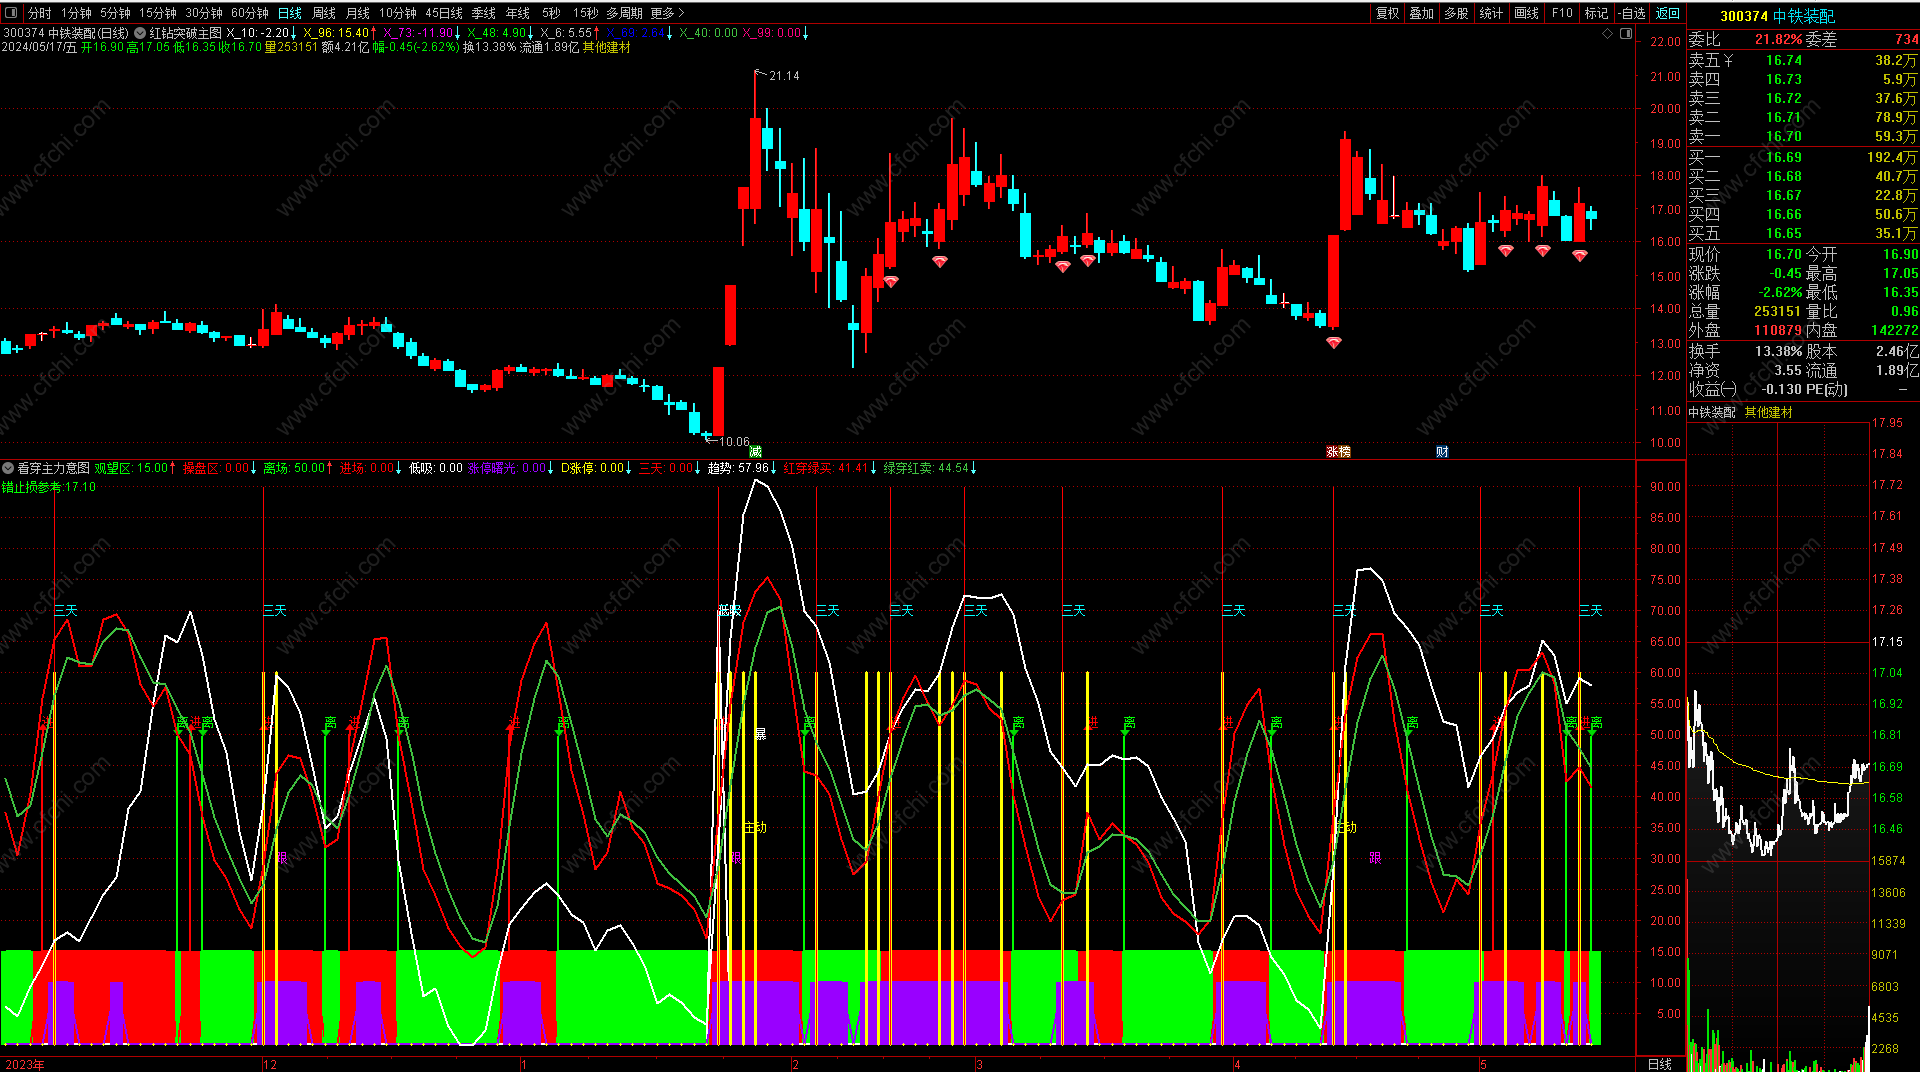Open the 多股 multi-stock view

(1457, 13)
